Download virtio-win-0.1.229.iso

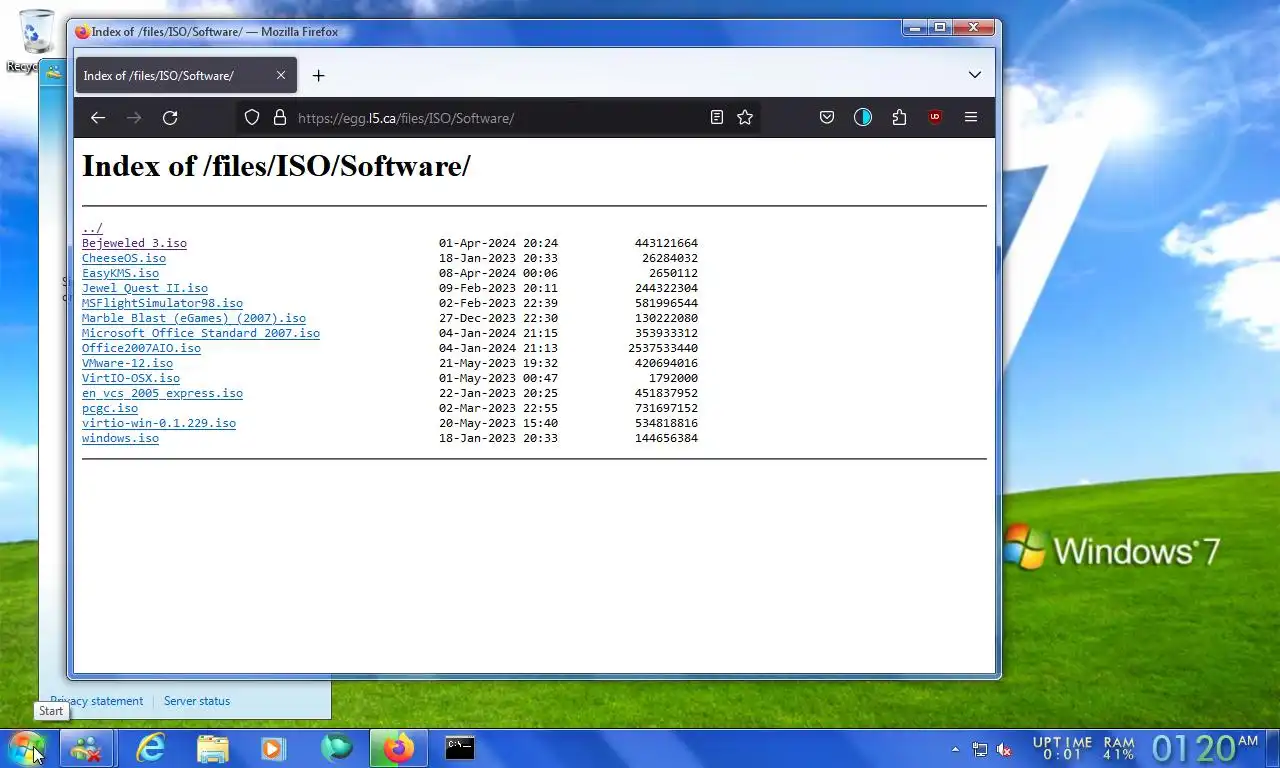point(159,423)
